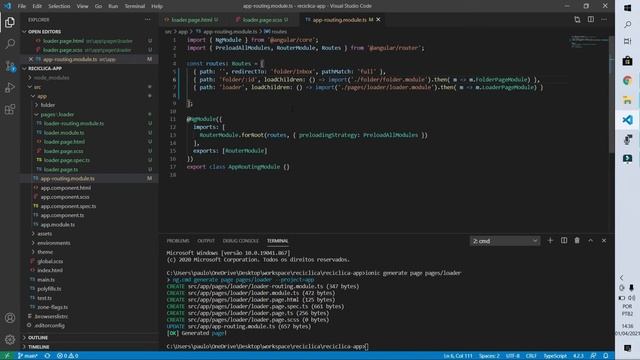Open Explorer more actions ellipsis
The width and height of the screenshot is (640, 360).
point(147,20)
